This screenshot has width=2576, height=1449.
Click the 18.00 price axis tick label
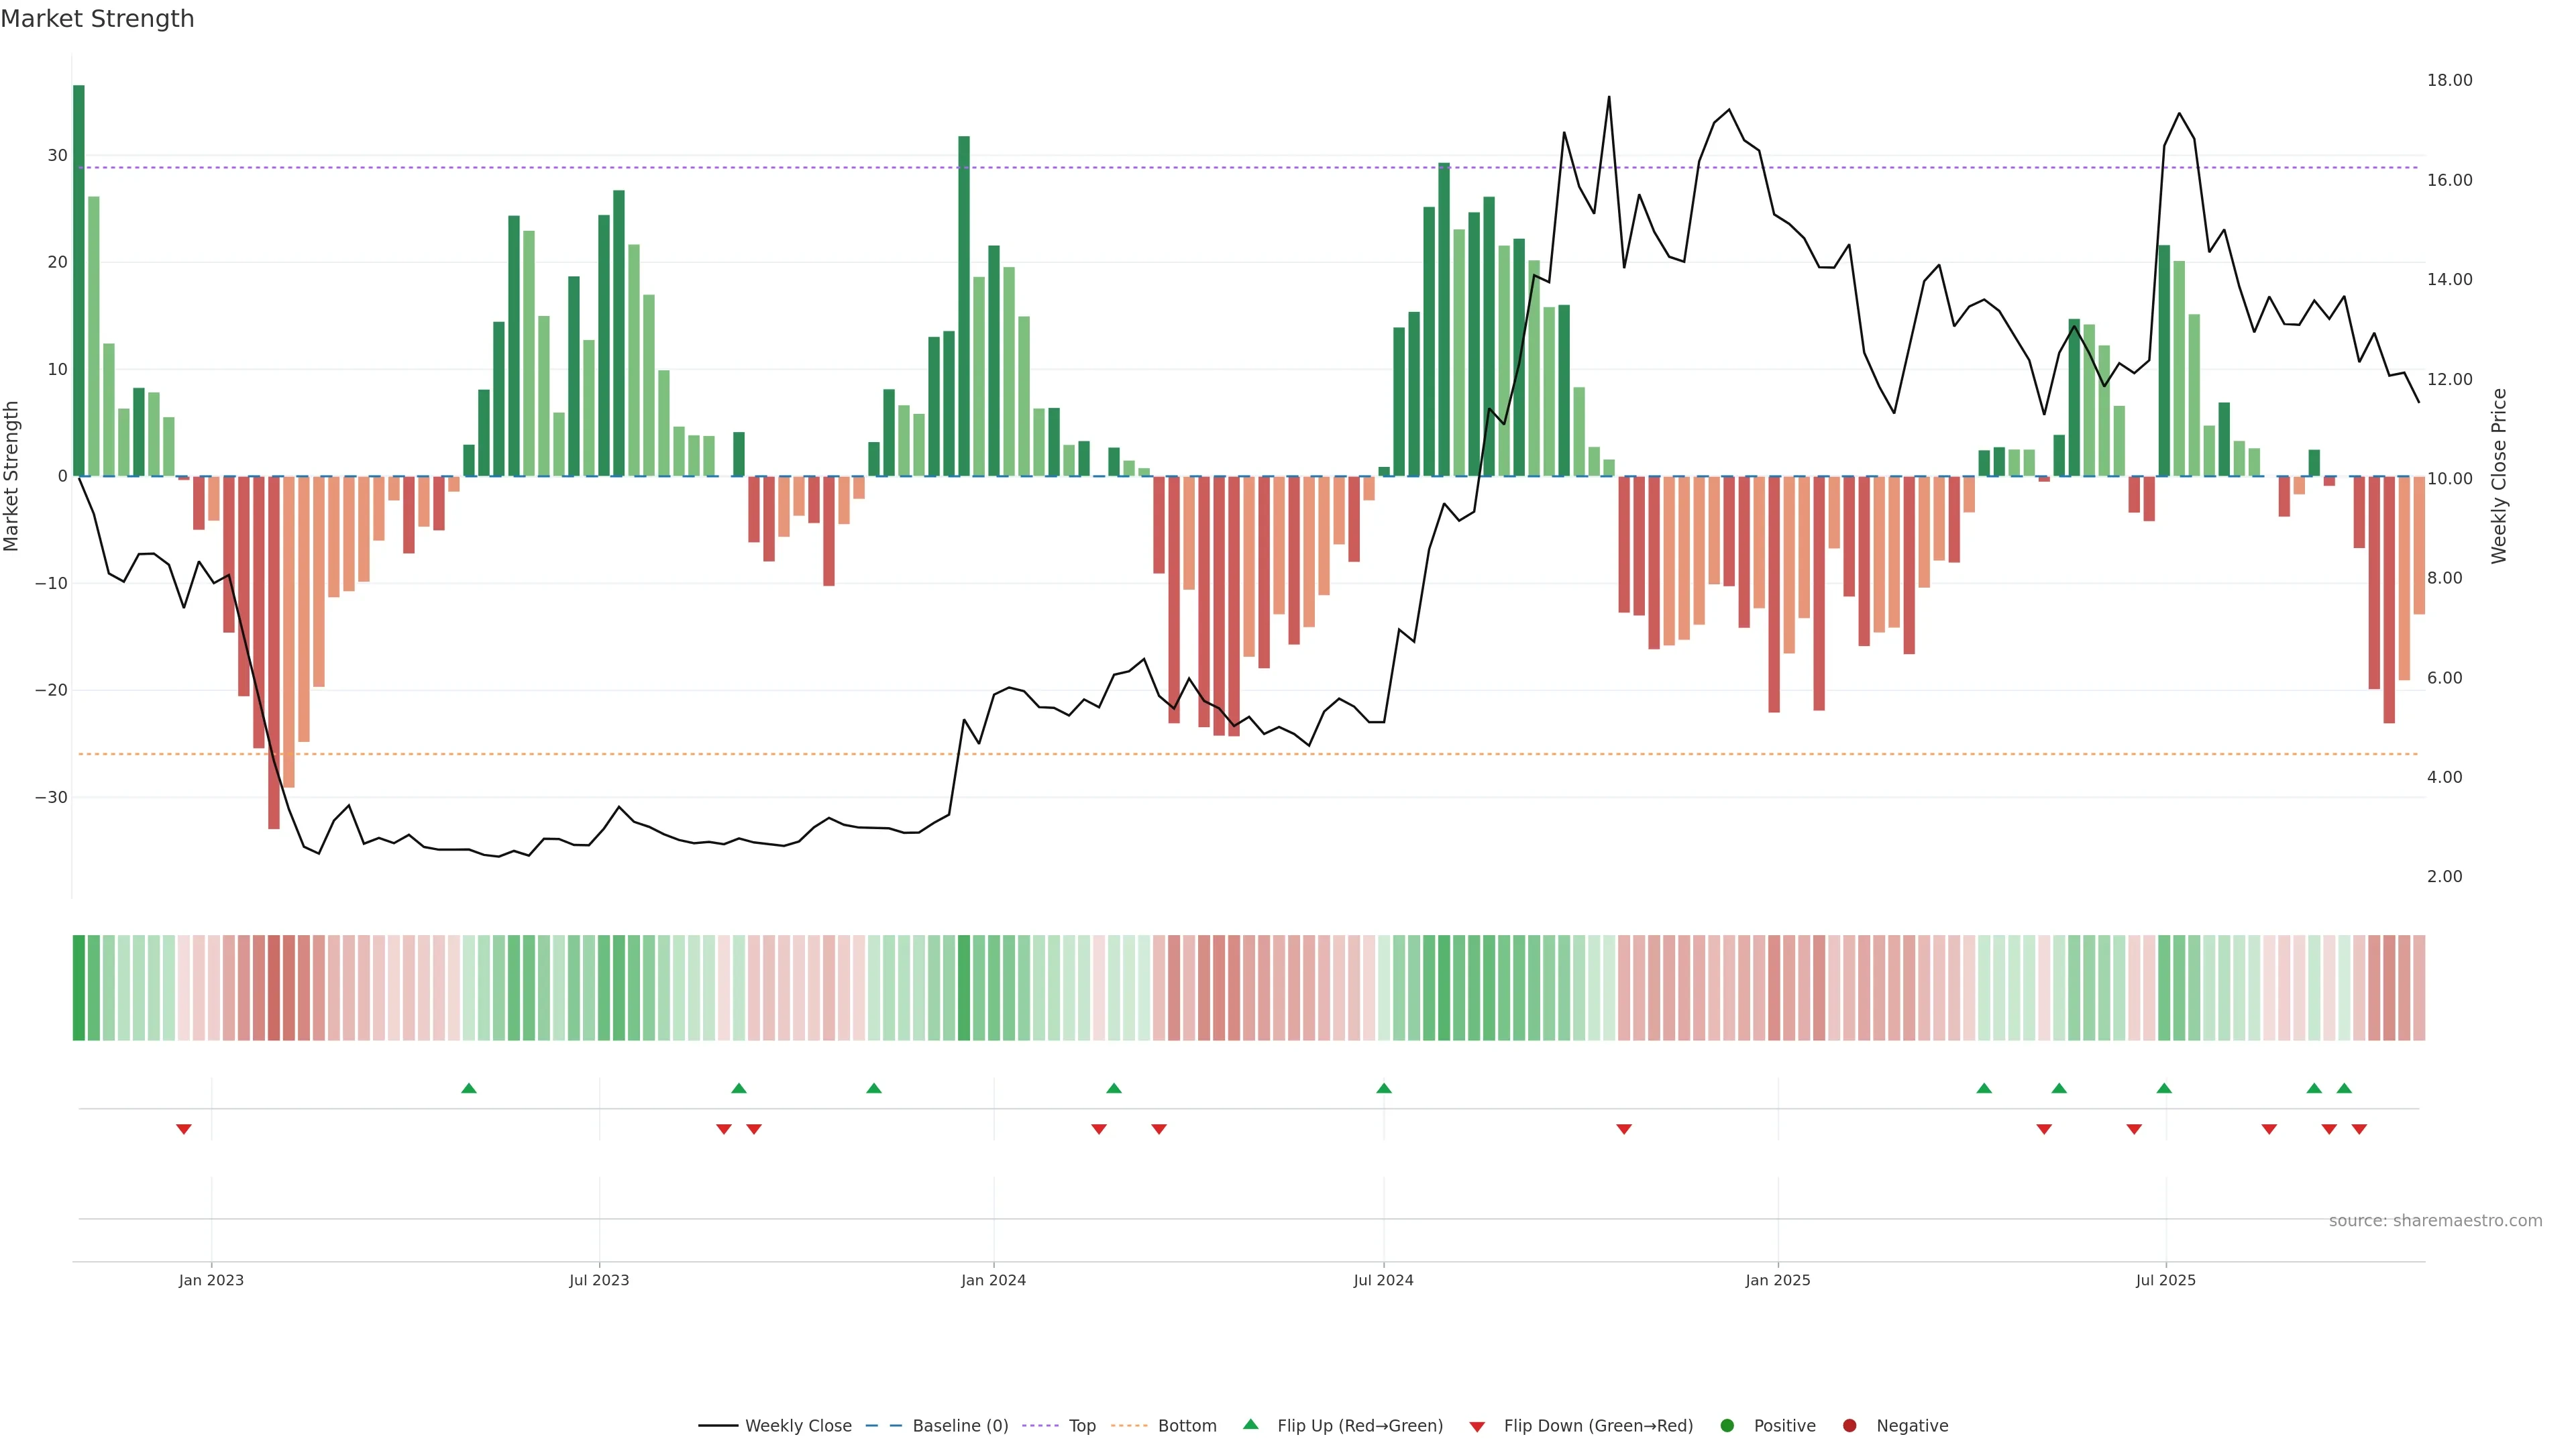[2449, 80]
